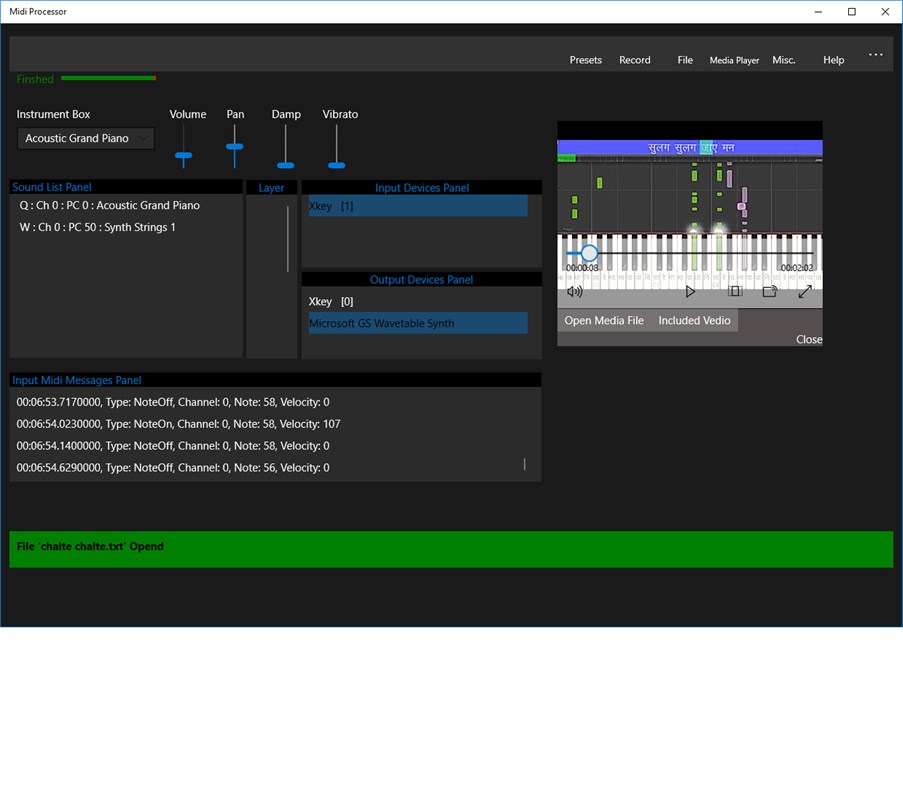Open the Instrument Box dropdown
The image size is (903, 787).
[x=85, y=137]
